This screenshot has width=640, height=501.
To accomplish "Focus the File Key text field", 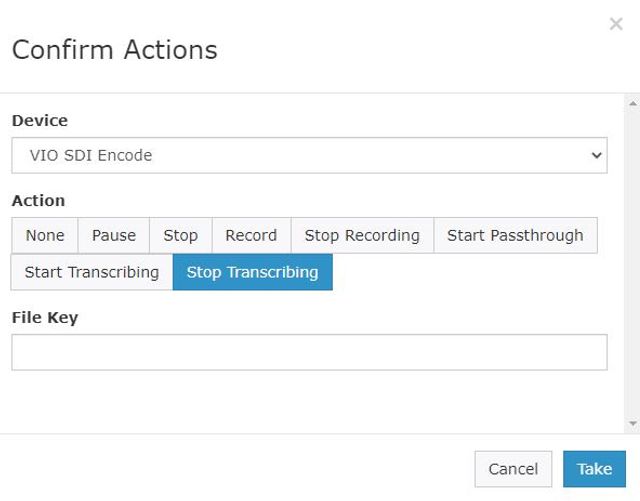I will pos(309,352).
